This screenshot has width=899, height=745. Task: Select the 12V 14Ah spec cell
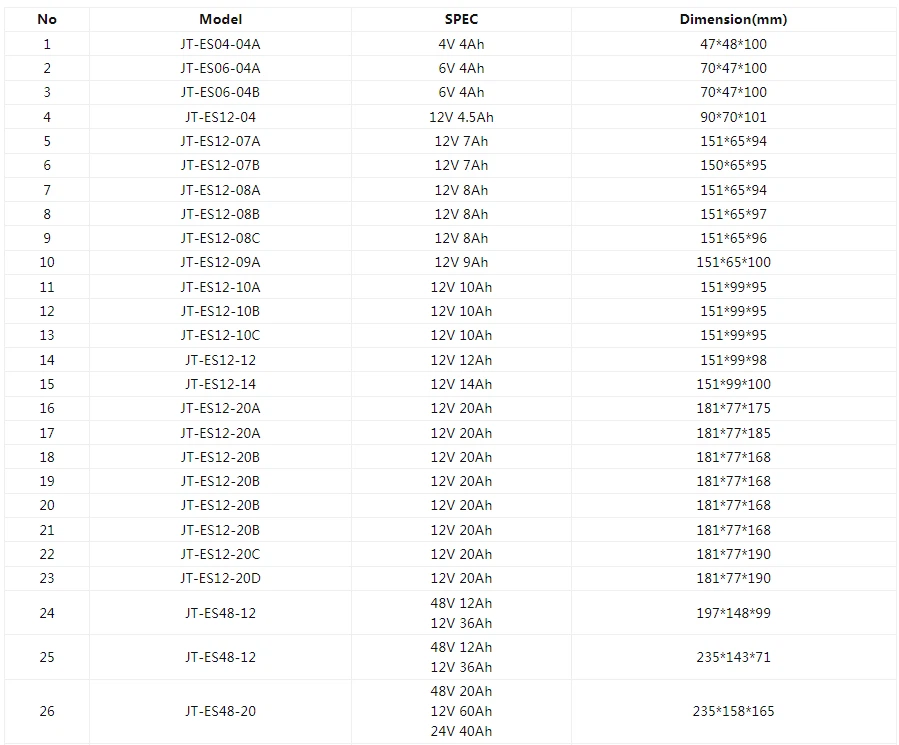[461, 384]
